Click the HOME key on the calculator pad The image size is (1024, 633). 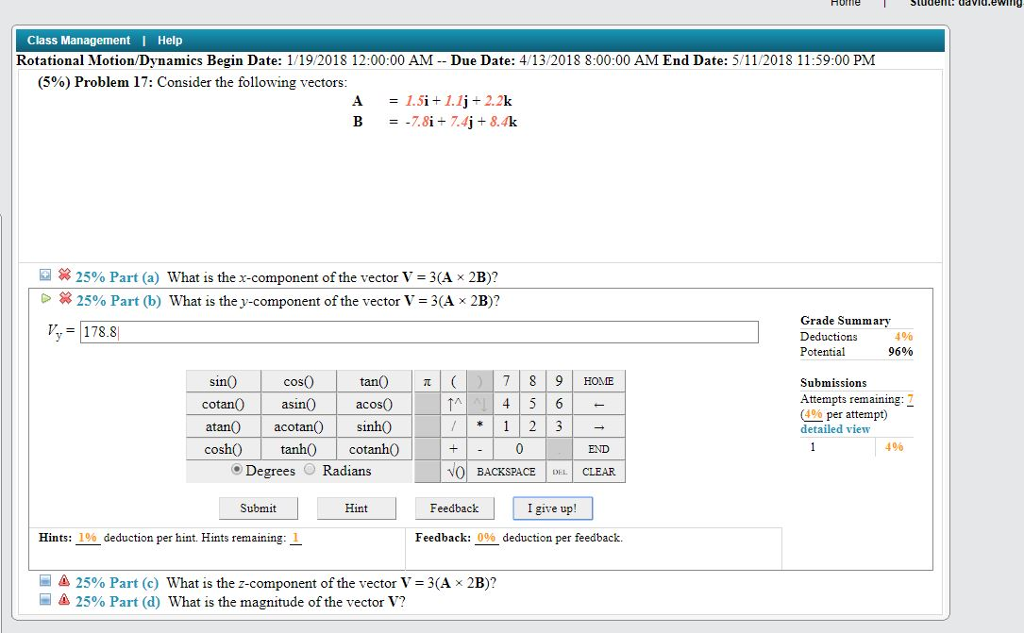[597, 381]
